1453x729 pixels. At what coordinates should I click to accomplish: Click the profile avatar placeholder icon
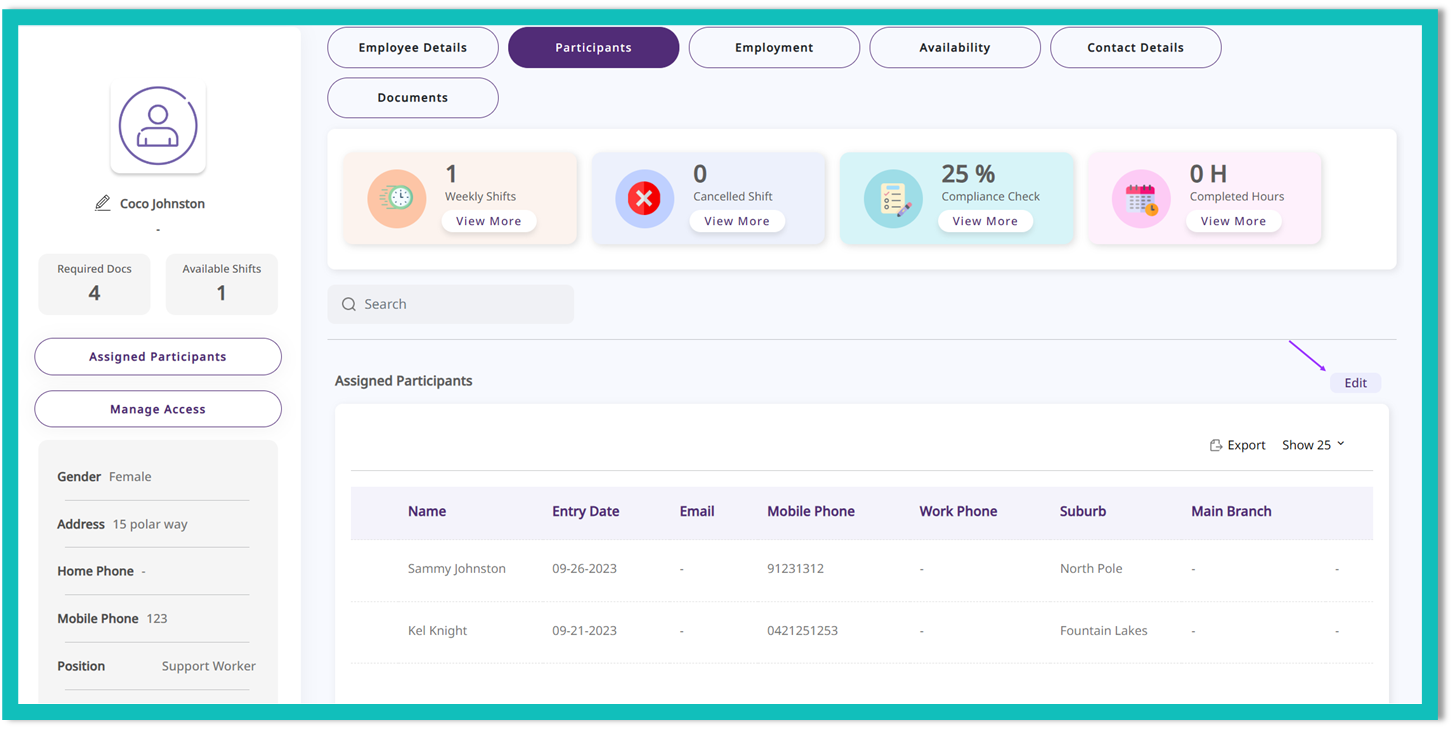point(158,126)
